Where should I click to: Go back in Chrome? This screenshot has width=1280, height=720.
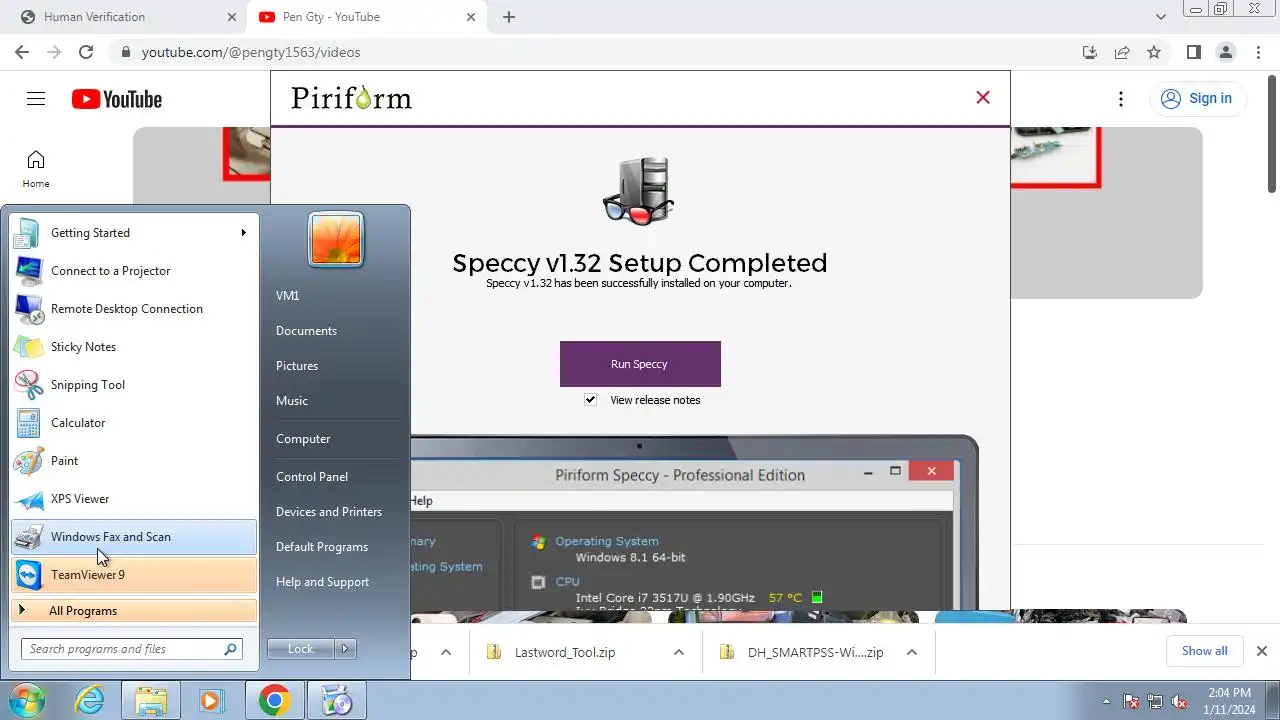click(22, 52)
